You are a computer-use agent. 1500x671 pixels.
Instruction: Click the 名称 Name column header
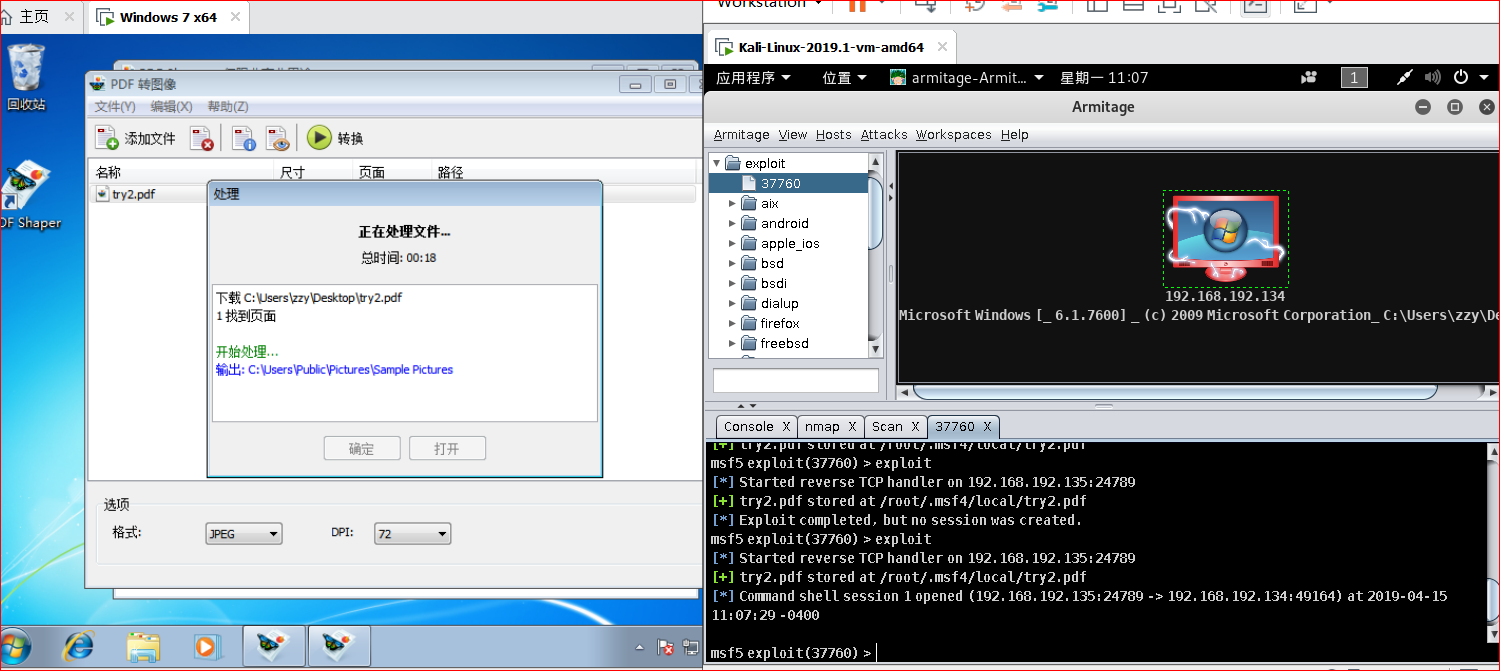click(x=181, y=172)
